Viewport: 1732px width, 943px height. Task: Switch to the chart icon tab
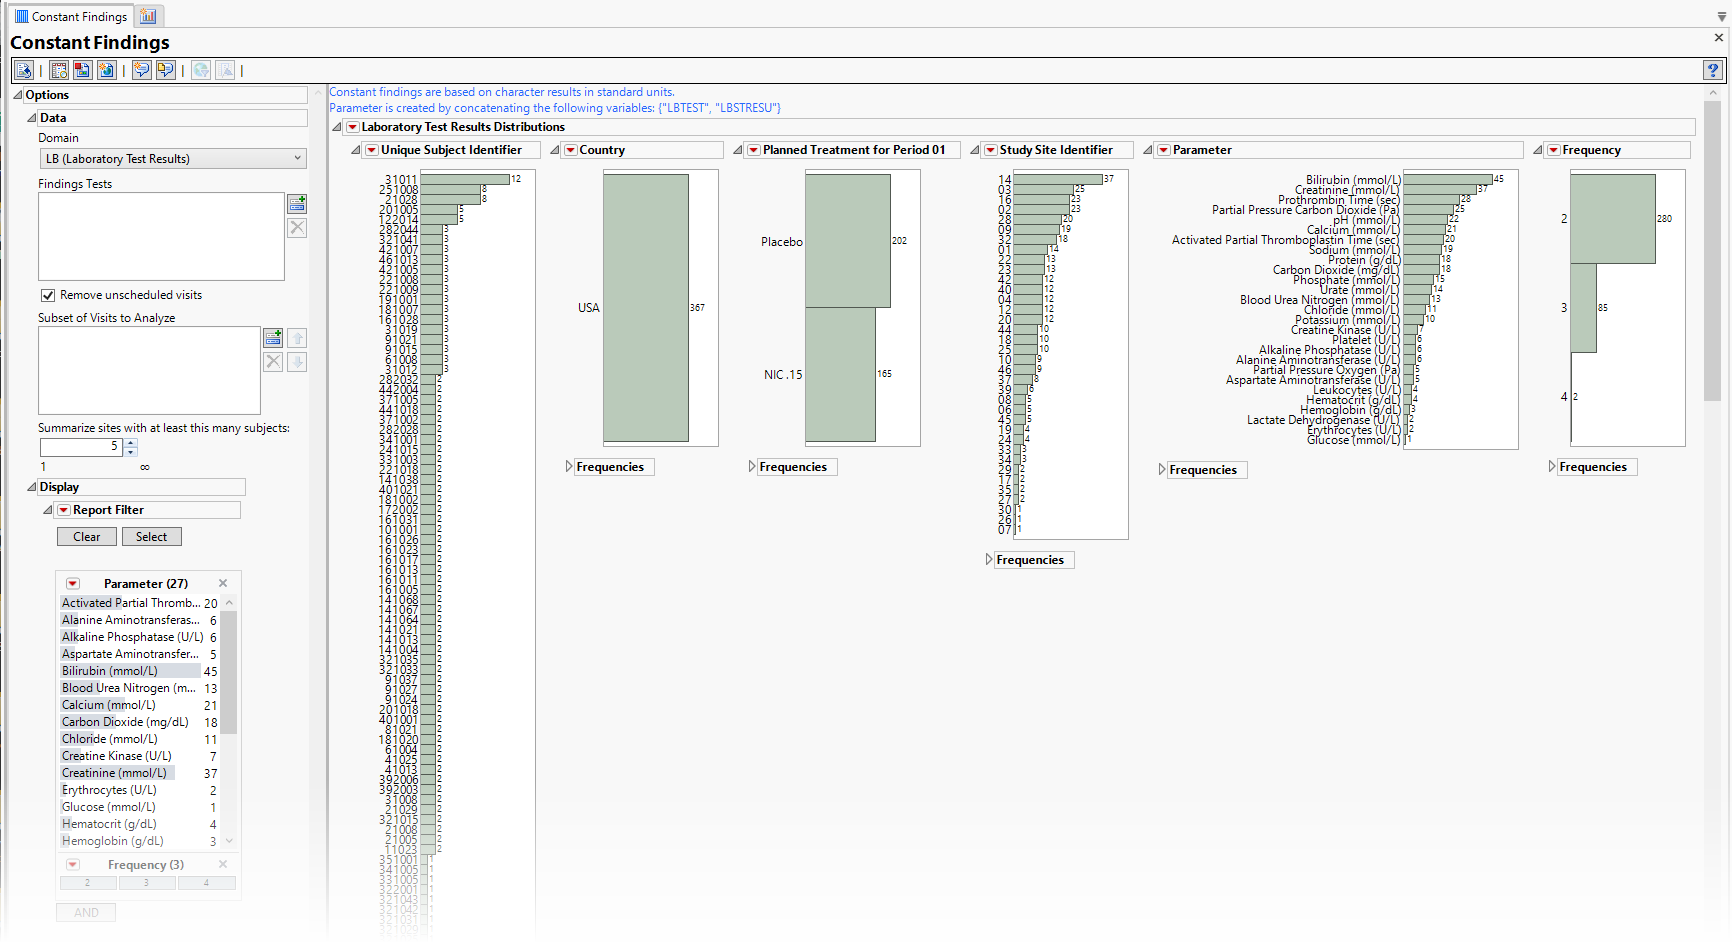[x=148, y=16]
